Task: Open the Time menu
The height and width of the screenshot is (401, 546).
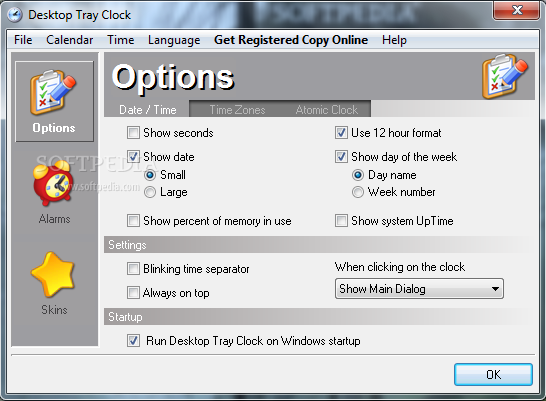Action: (120, 40)
